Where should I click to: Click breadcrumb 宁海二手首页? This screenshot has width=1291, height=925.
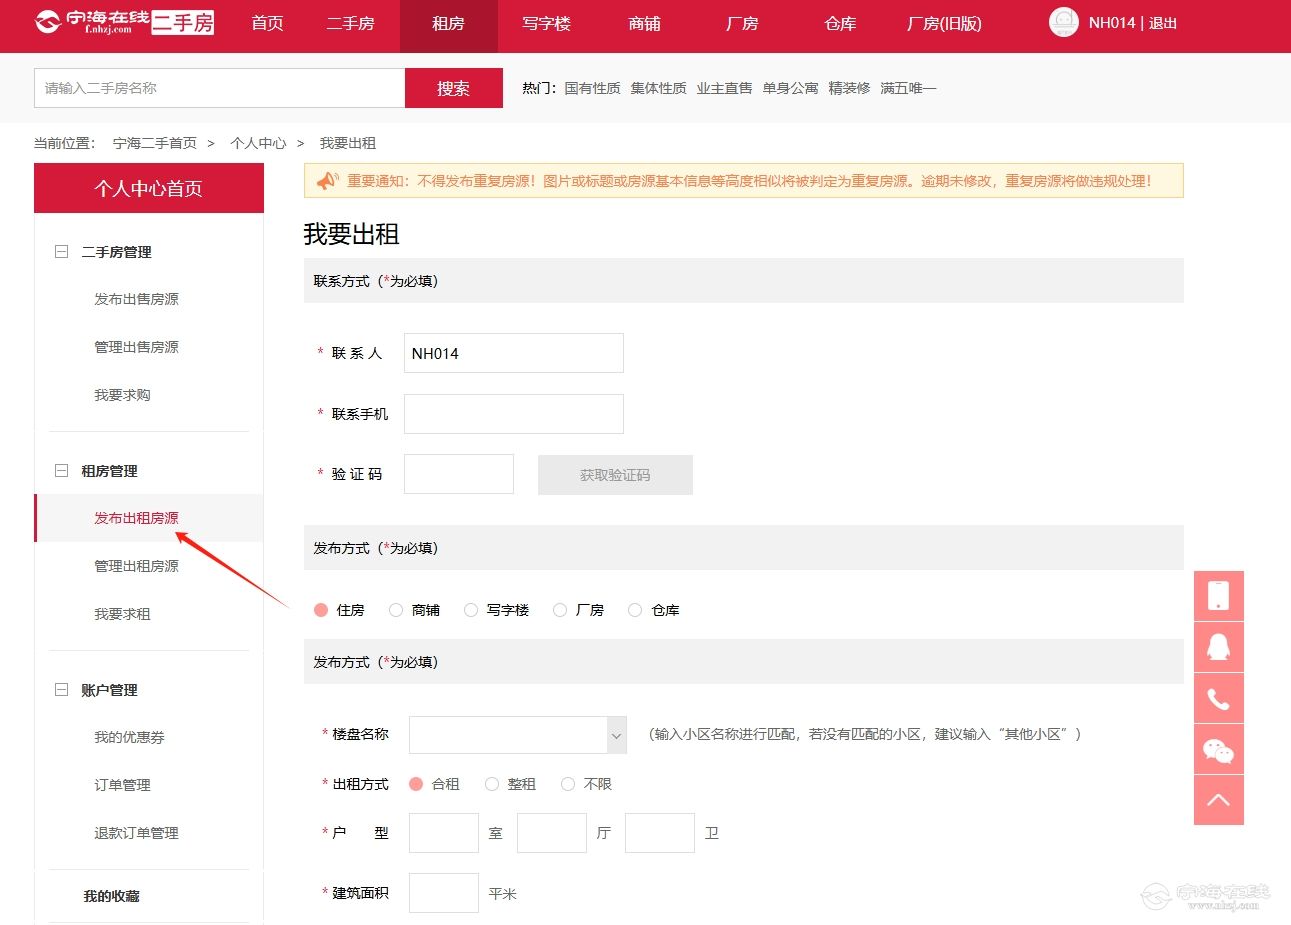point(155,143)
